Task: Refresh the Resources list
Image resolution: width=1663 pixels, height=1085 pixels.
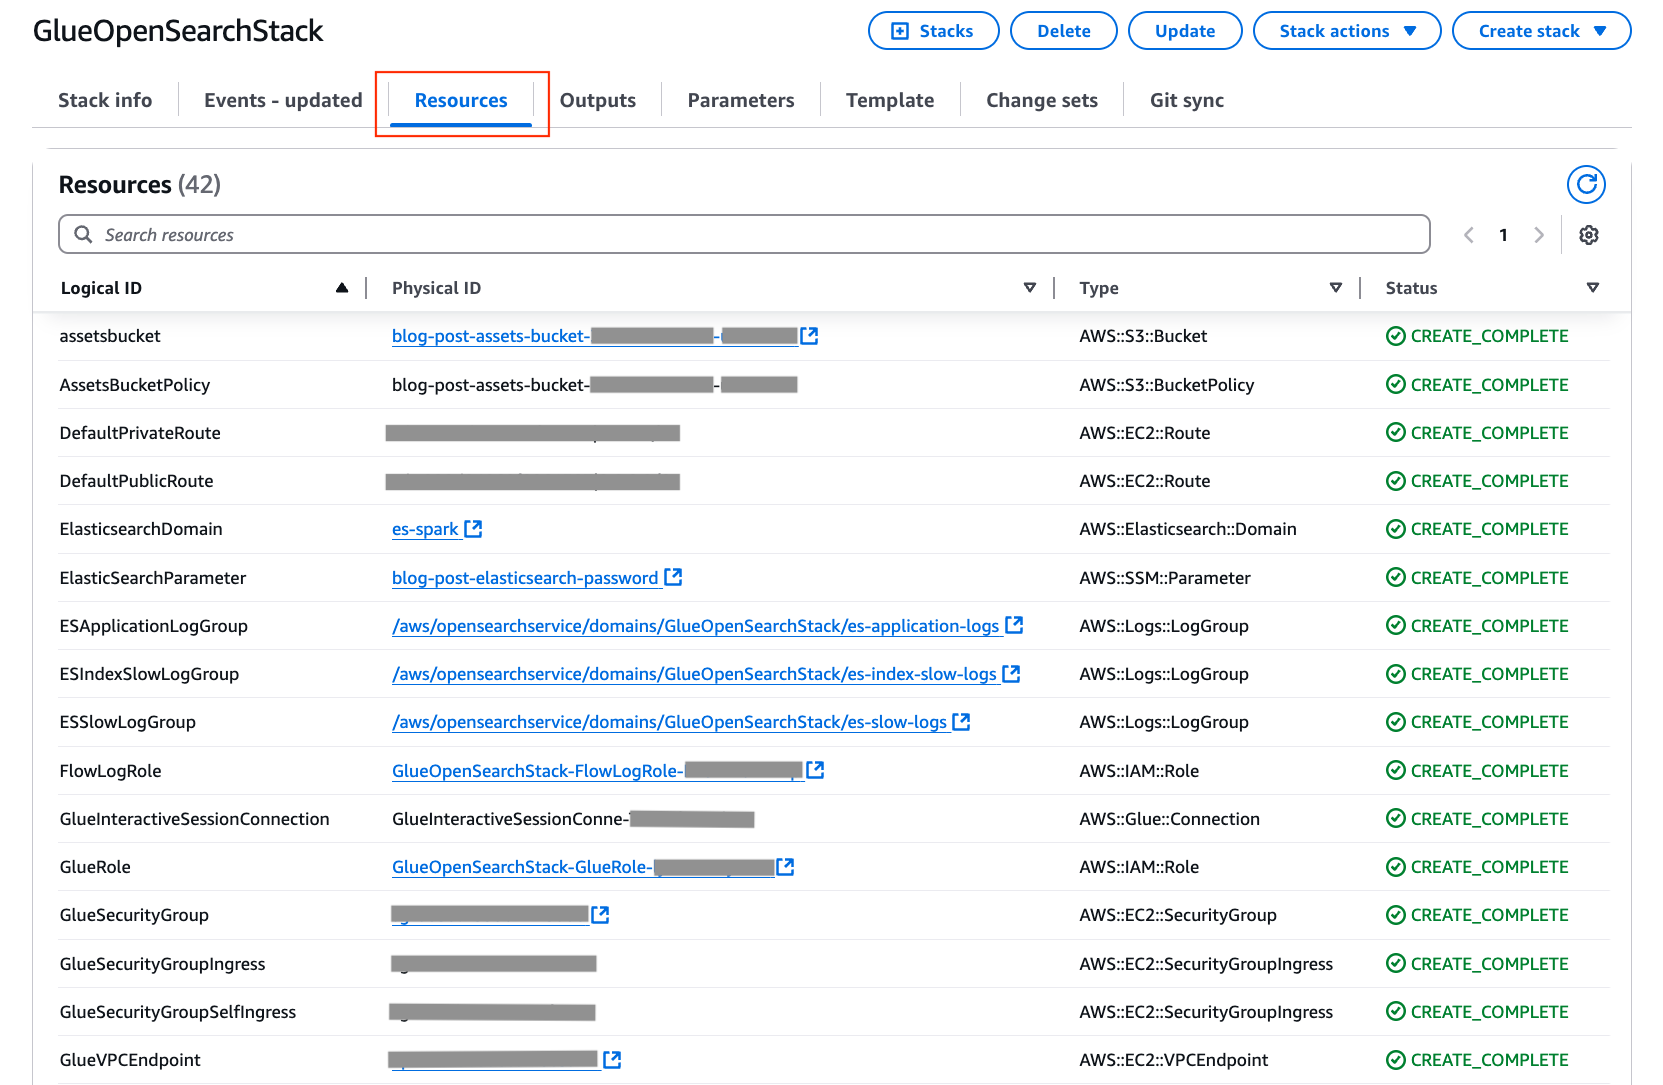Action: (1586, 184)
